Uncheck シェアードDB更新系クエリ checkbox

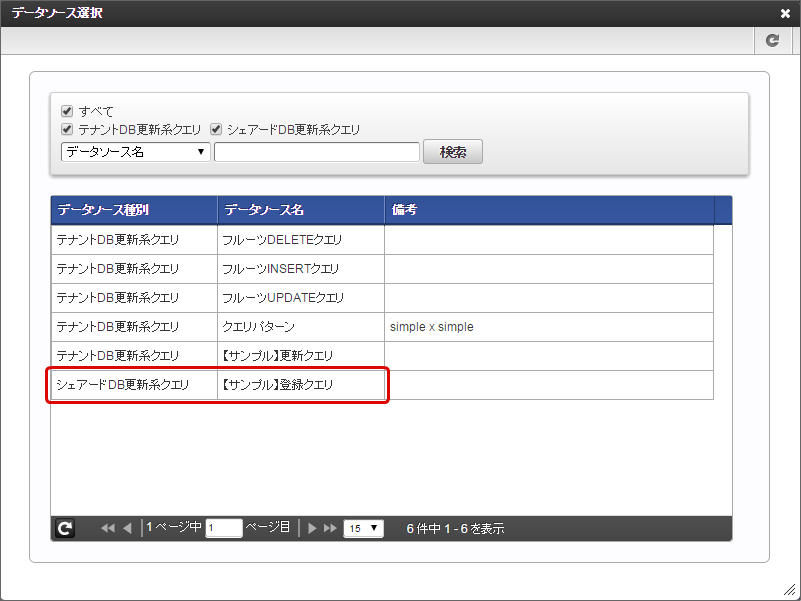point(216,130)
